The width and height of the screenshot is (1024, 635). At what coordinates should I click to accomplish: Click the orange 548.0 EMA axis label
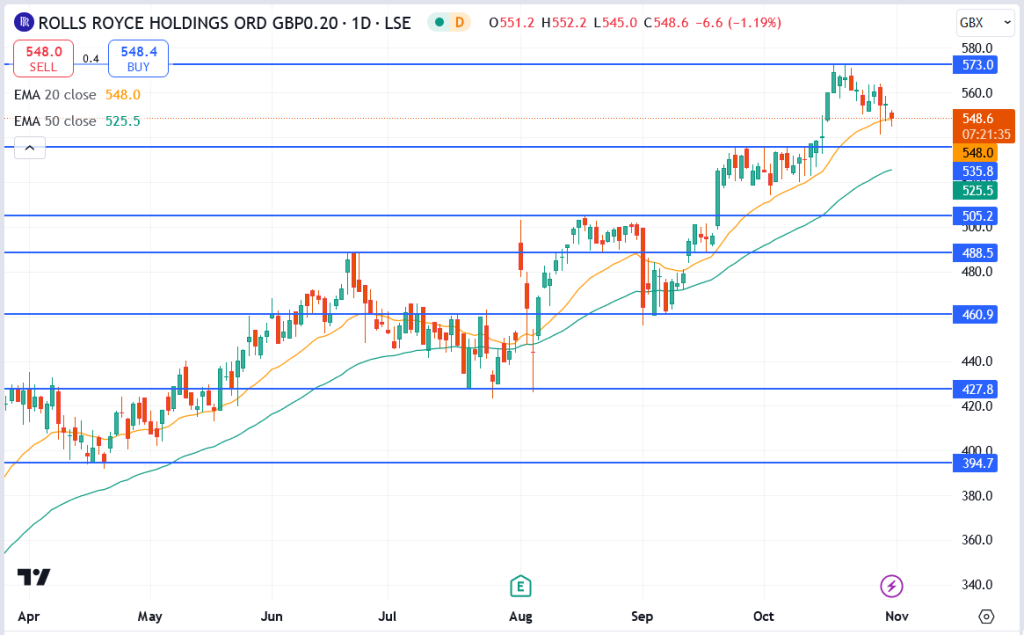click(x=976, y=153)
